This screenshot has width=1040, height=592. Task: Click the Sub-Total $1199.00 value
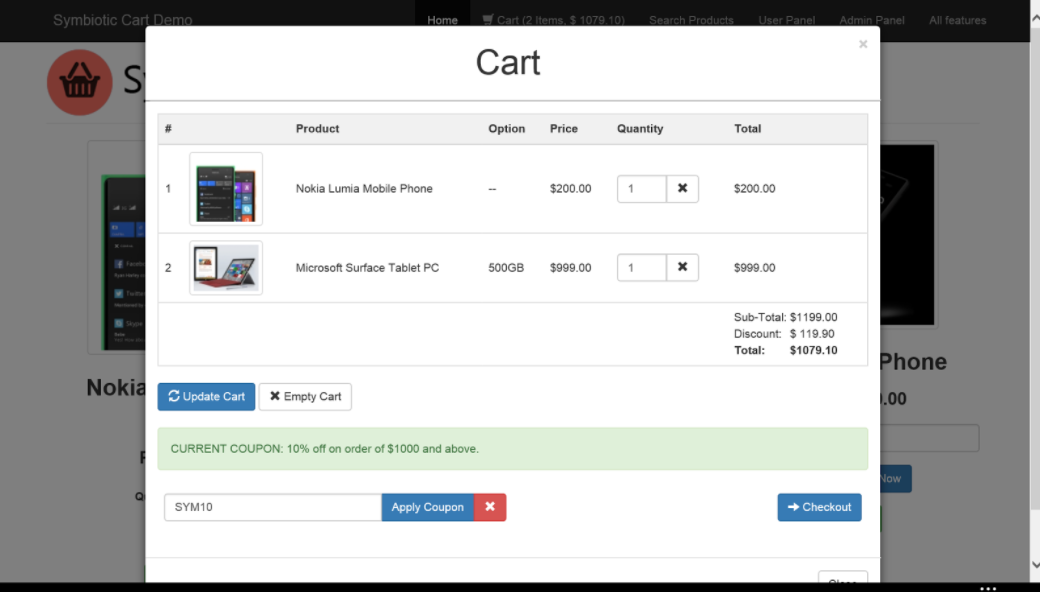pyautogui.click(x=813, y=318)
